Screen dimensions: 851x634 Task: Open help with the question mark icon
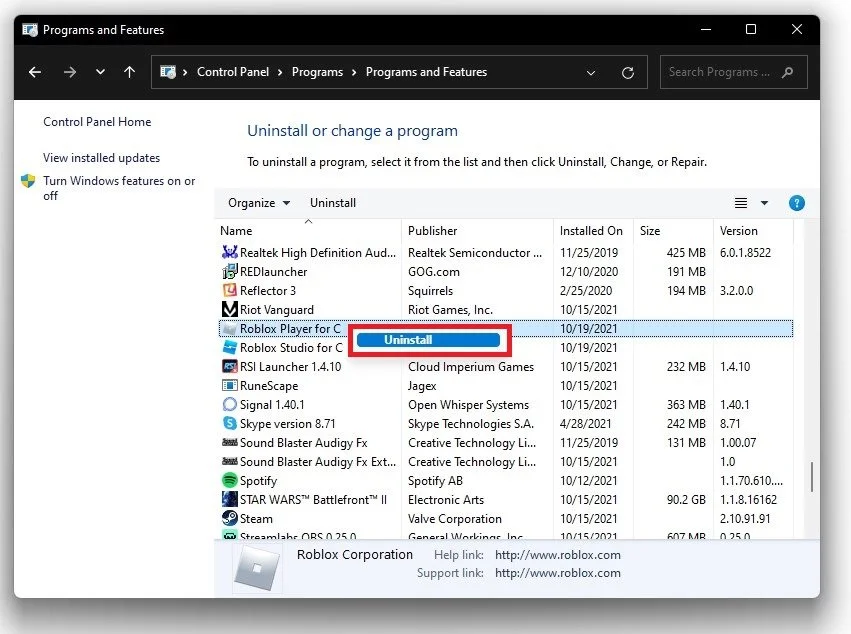[797, 203]
